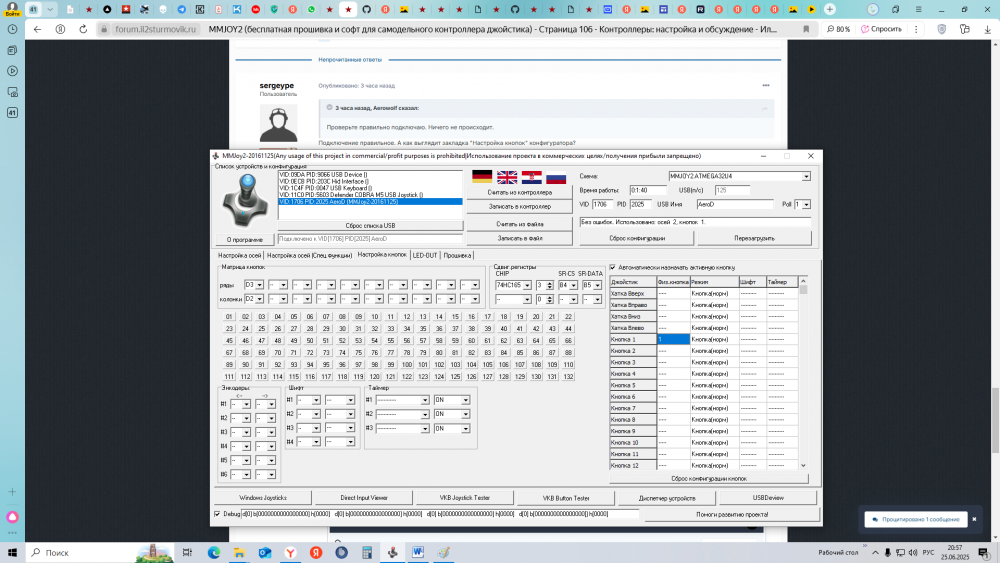Open Microsoft Edge from the taskbar
Viewport: 1000px width, 563px height.
coord(214,552)
